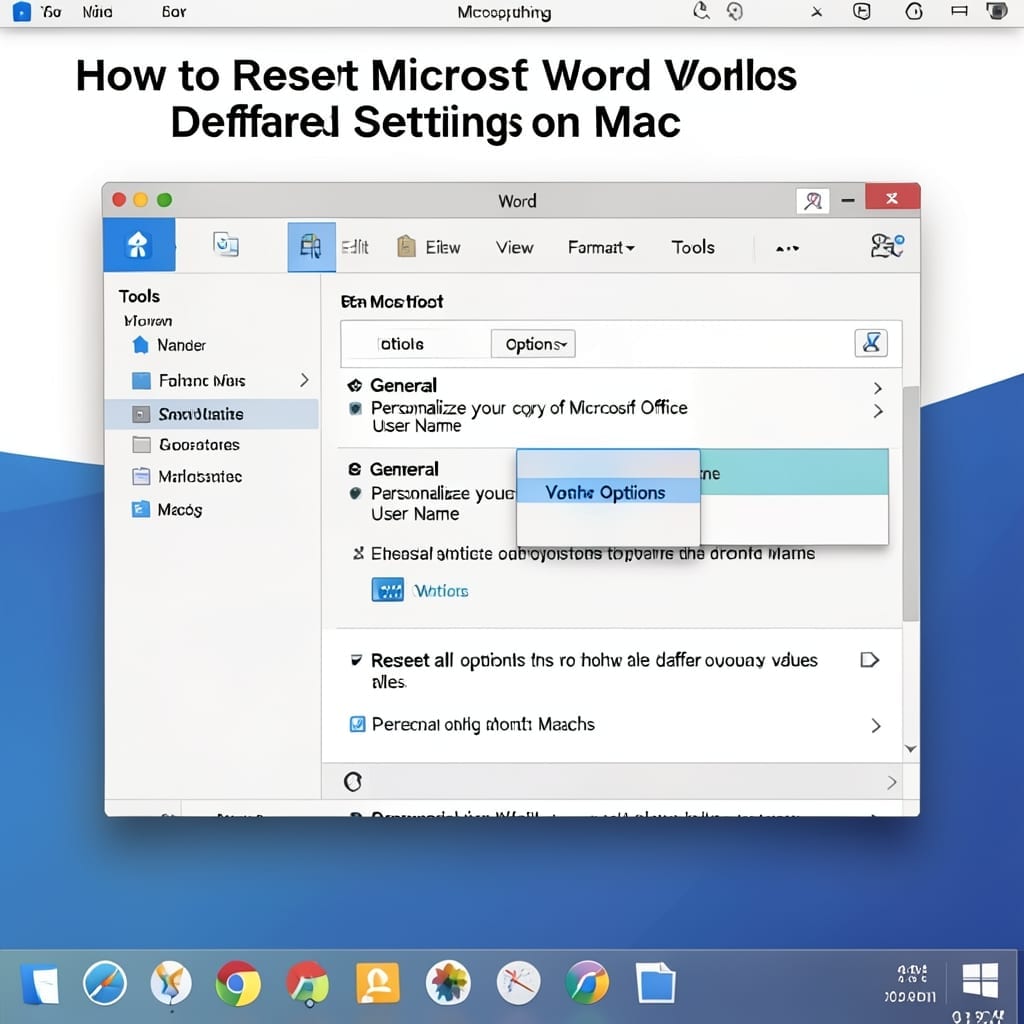Expand the Perecnal onlig row chevron
Viewport: 1024px width, 1024px height.
[x=876, y=726]
